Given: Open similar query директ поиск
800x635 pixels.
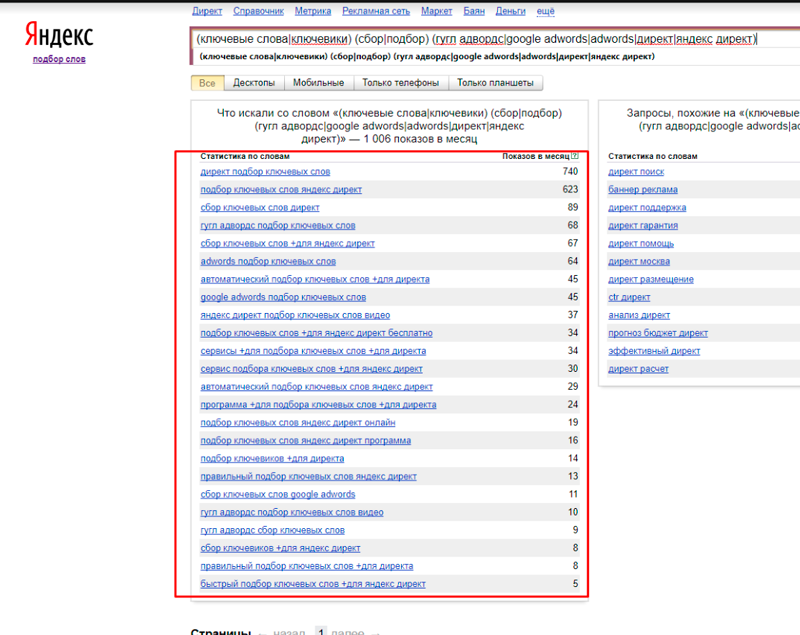Looking at the screenshot, I should 636,172.
